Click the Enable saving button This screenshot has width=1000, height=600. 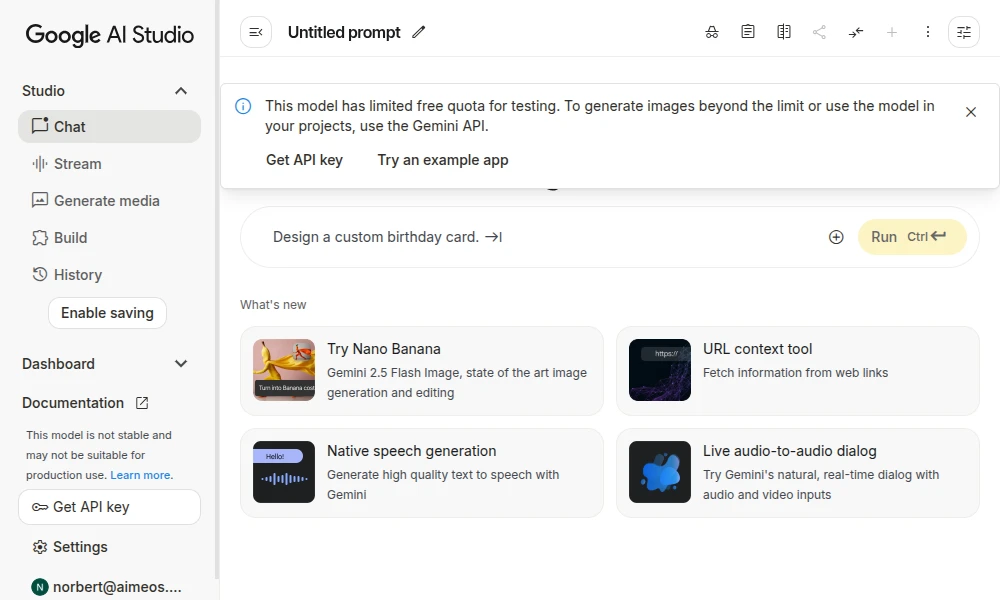tap(107, 313)
